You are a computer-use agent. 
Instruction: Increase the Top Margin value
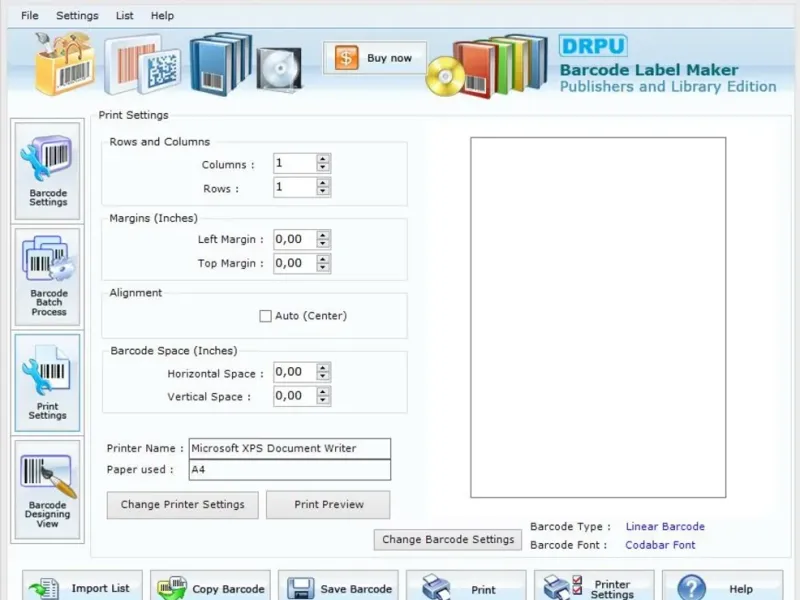pyautogui.click(x=322, y=259)
